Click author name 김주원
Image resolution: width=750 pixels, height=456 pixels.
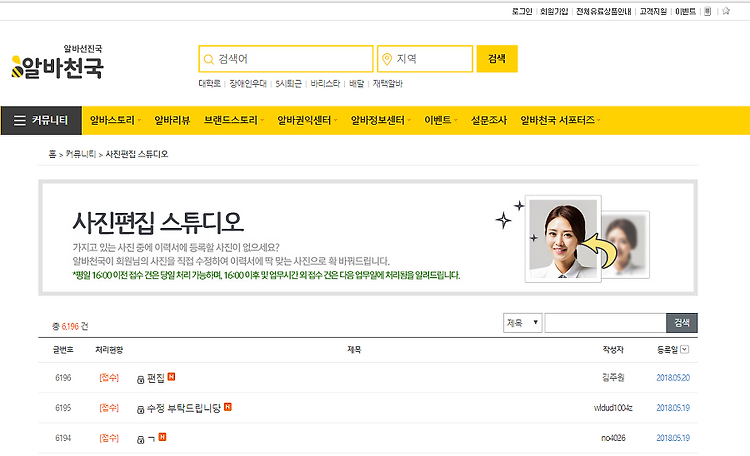(613, 378)
